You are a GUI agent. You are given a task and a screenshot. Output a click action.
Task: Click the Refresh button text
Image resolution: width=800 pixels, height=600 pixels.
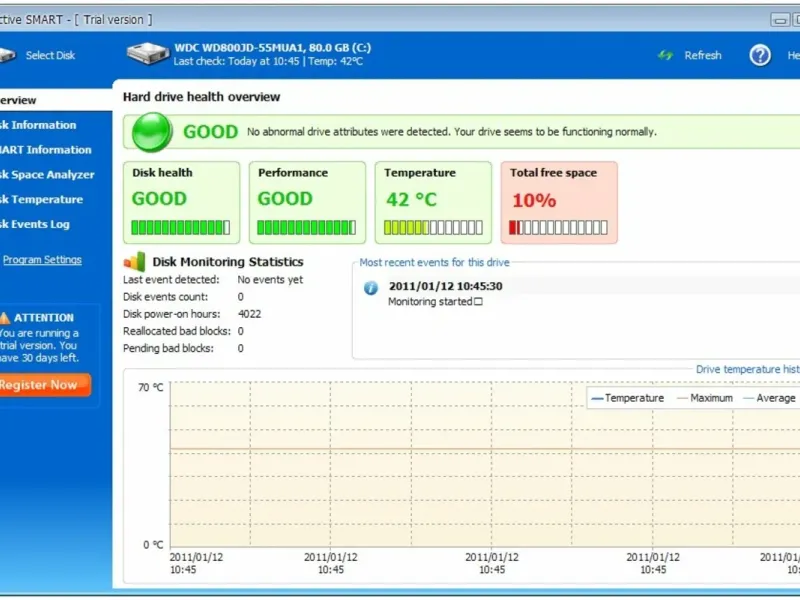click(703, 55)
